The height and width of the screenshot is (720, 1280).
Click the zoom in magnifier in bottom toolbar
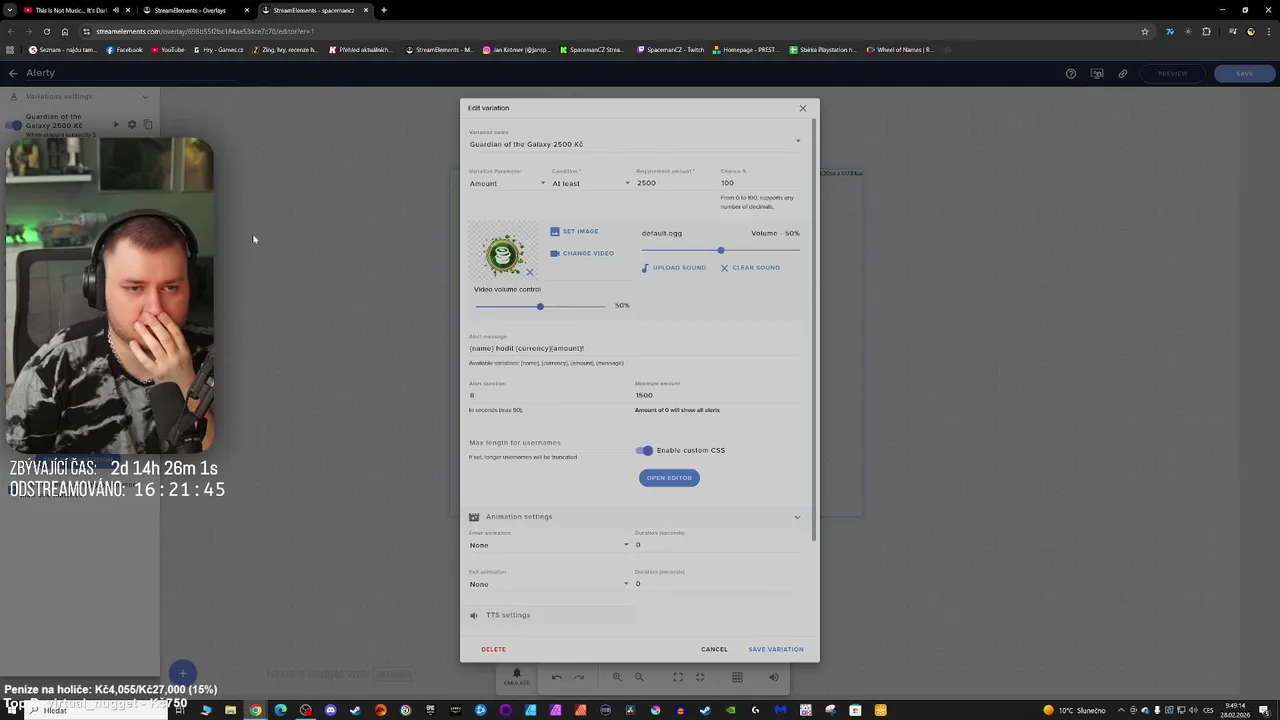coord(617,677)
